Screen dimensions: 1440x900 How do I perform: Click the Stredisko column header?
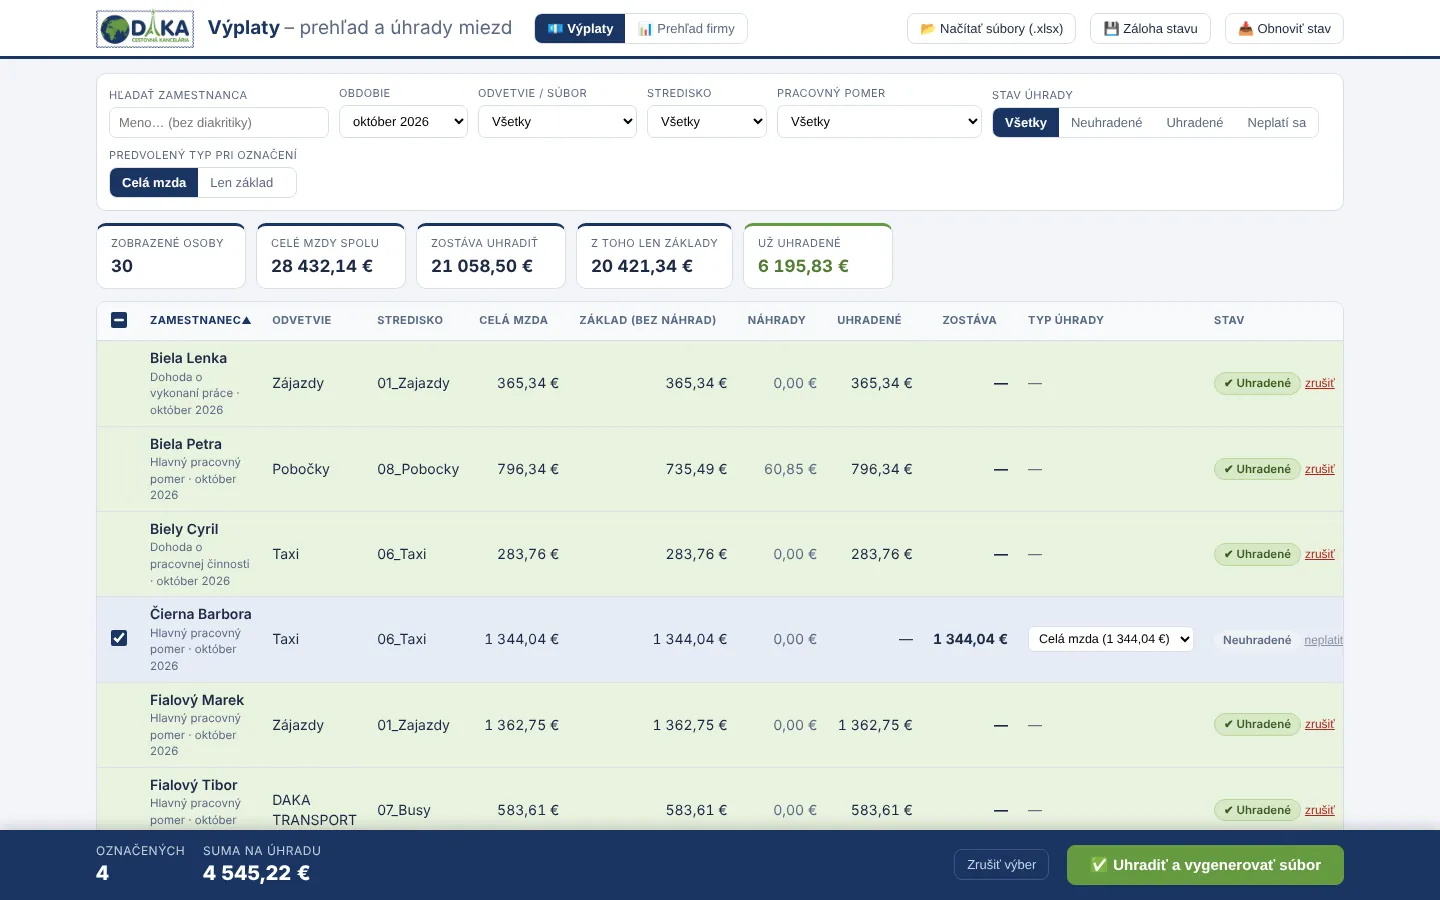coord(410,320)
